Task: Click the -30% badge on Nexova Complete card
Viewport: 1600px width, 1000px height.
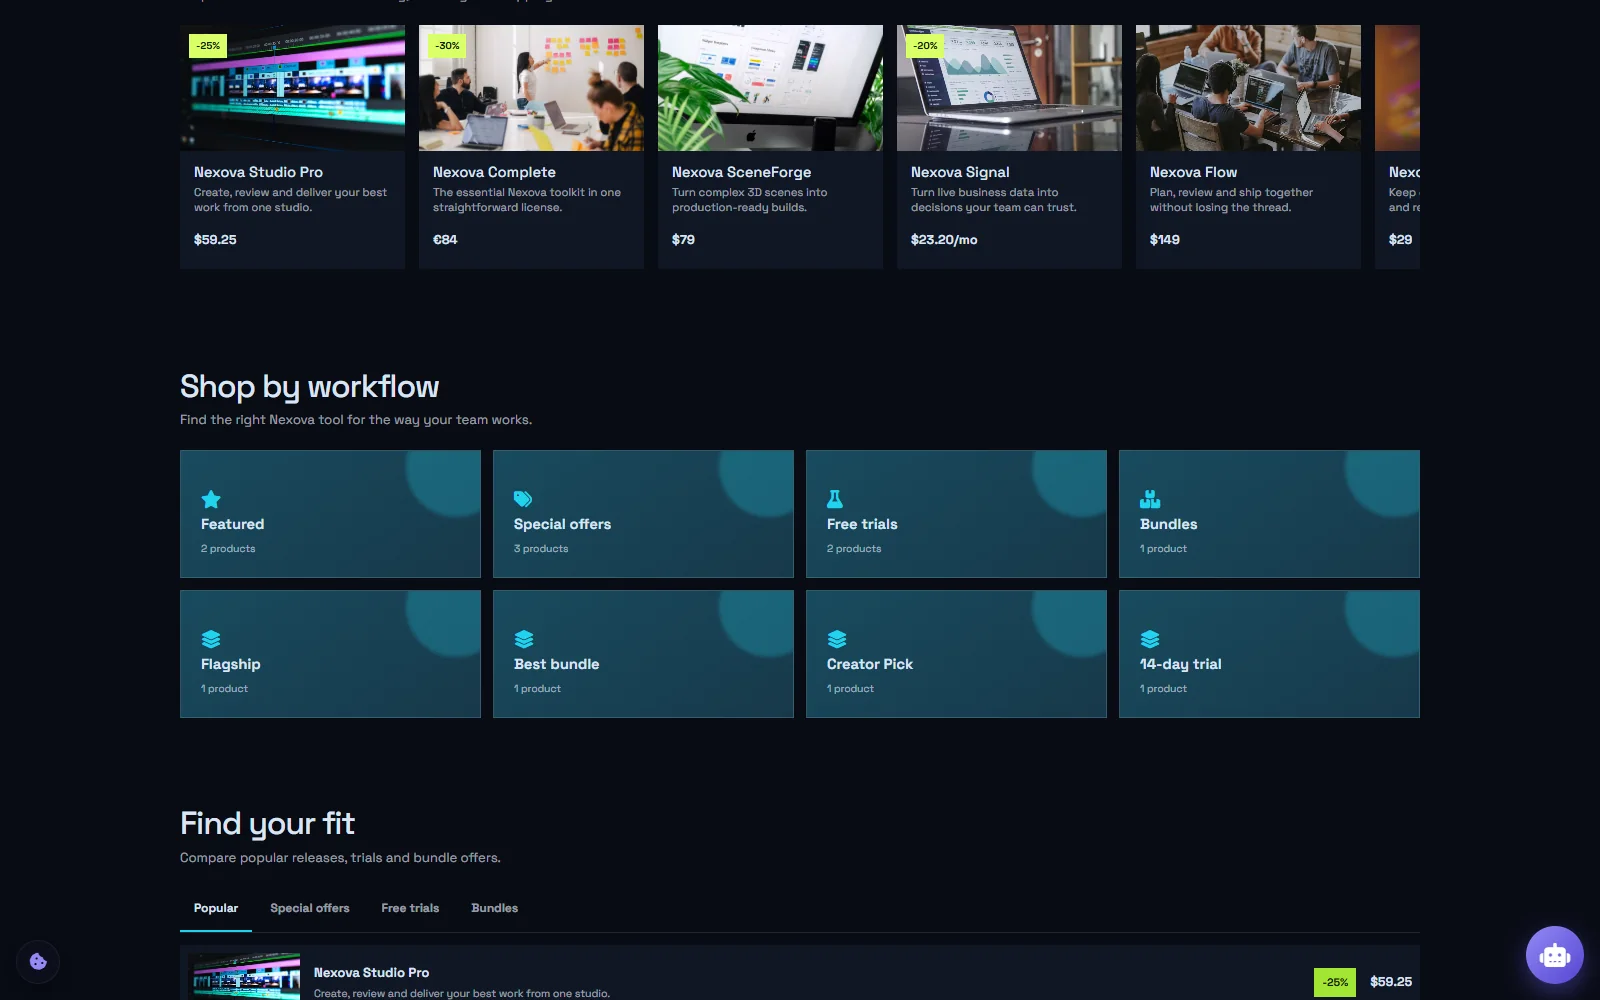Action: click(447, 45)
